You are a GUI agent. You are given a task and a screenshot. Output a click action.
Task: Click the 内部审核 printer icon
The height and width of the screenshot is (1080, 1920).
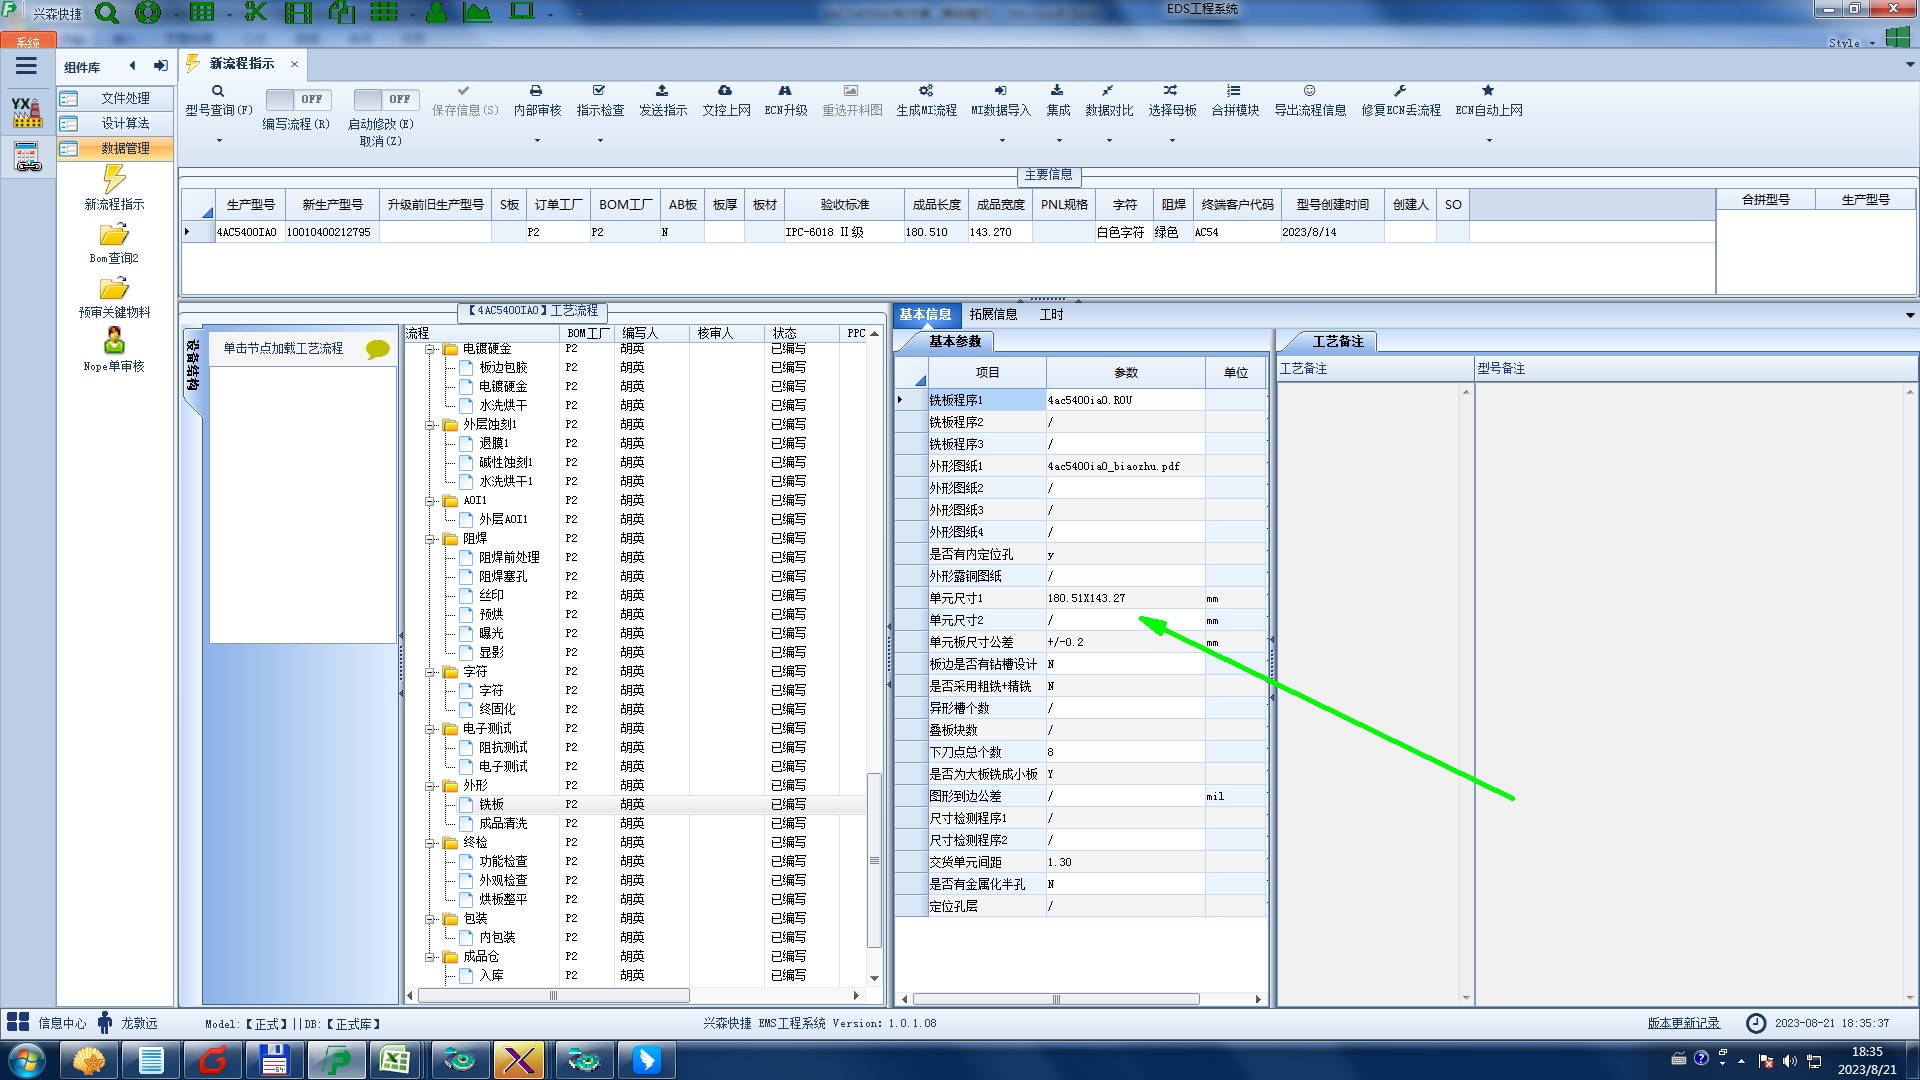[x=536, y=91]
